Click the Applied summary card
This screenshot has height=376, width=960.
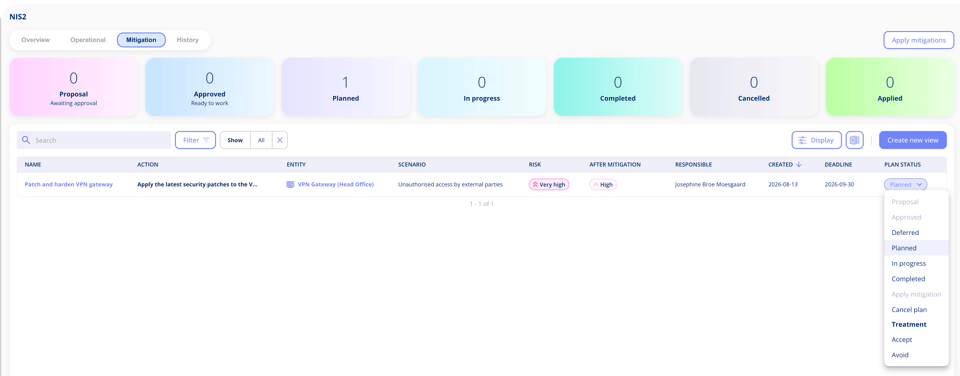[890, 87]
